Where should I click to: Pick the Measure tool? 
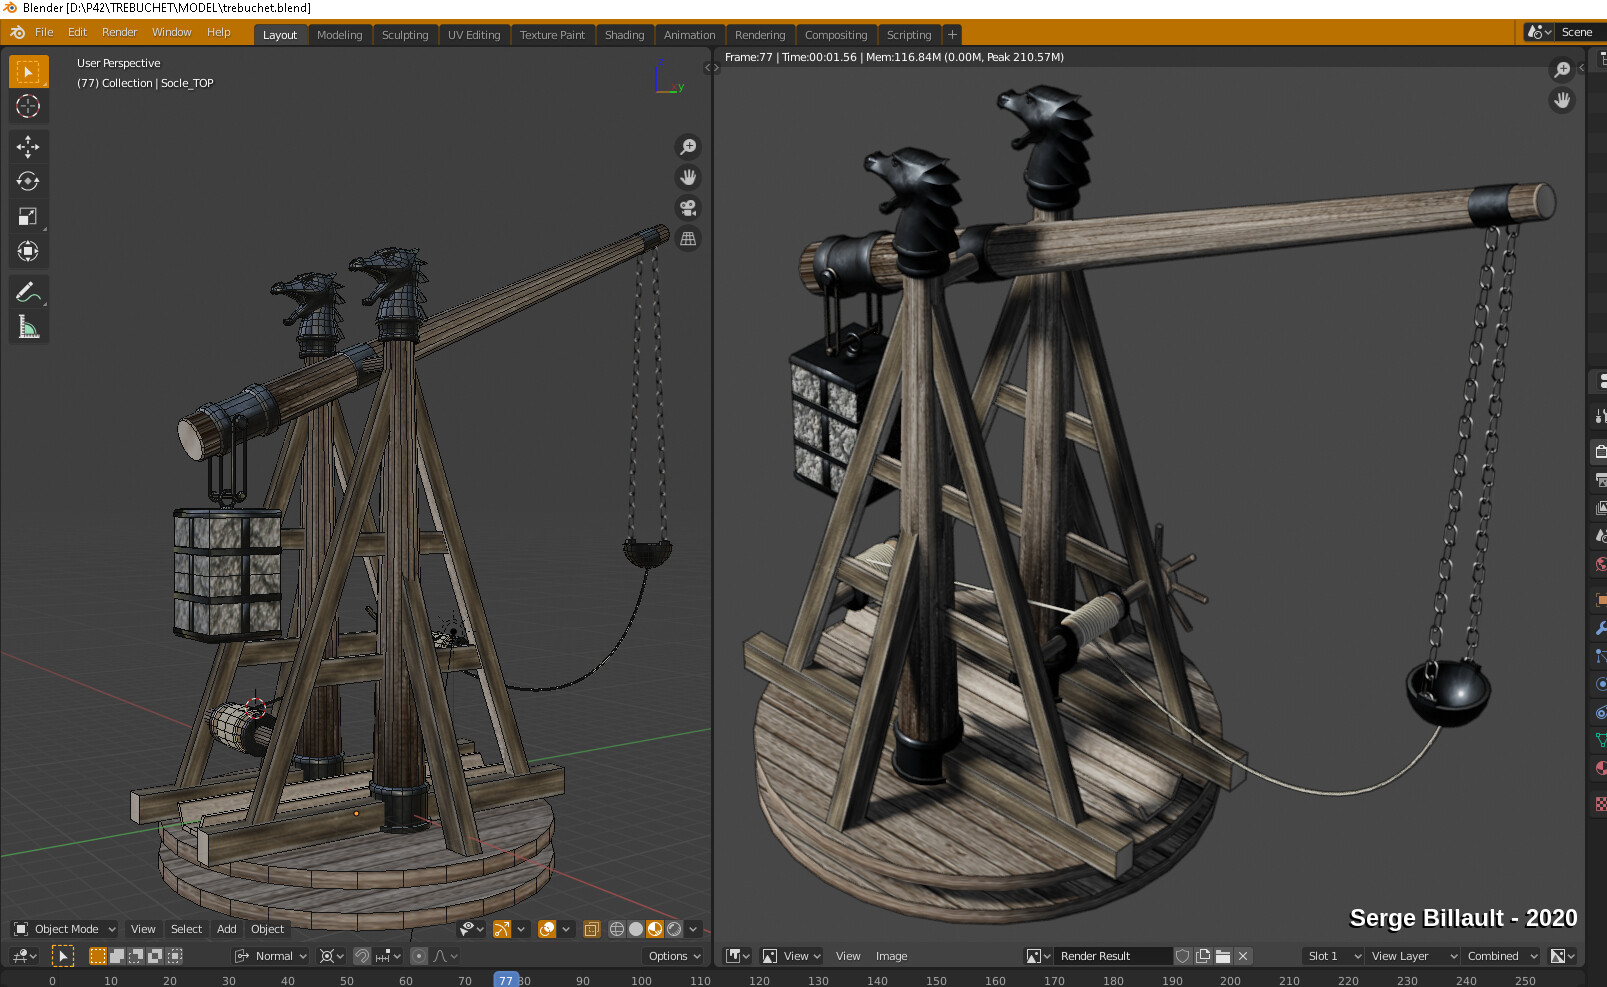tap(28, 326)
